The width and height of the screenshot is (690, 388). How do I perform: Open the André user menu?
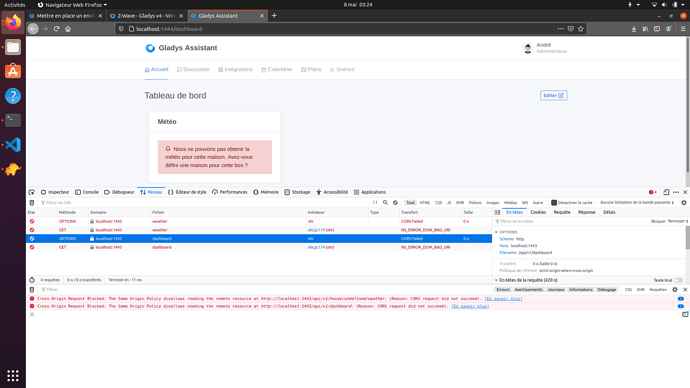click(545, 48)
